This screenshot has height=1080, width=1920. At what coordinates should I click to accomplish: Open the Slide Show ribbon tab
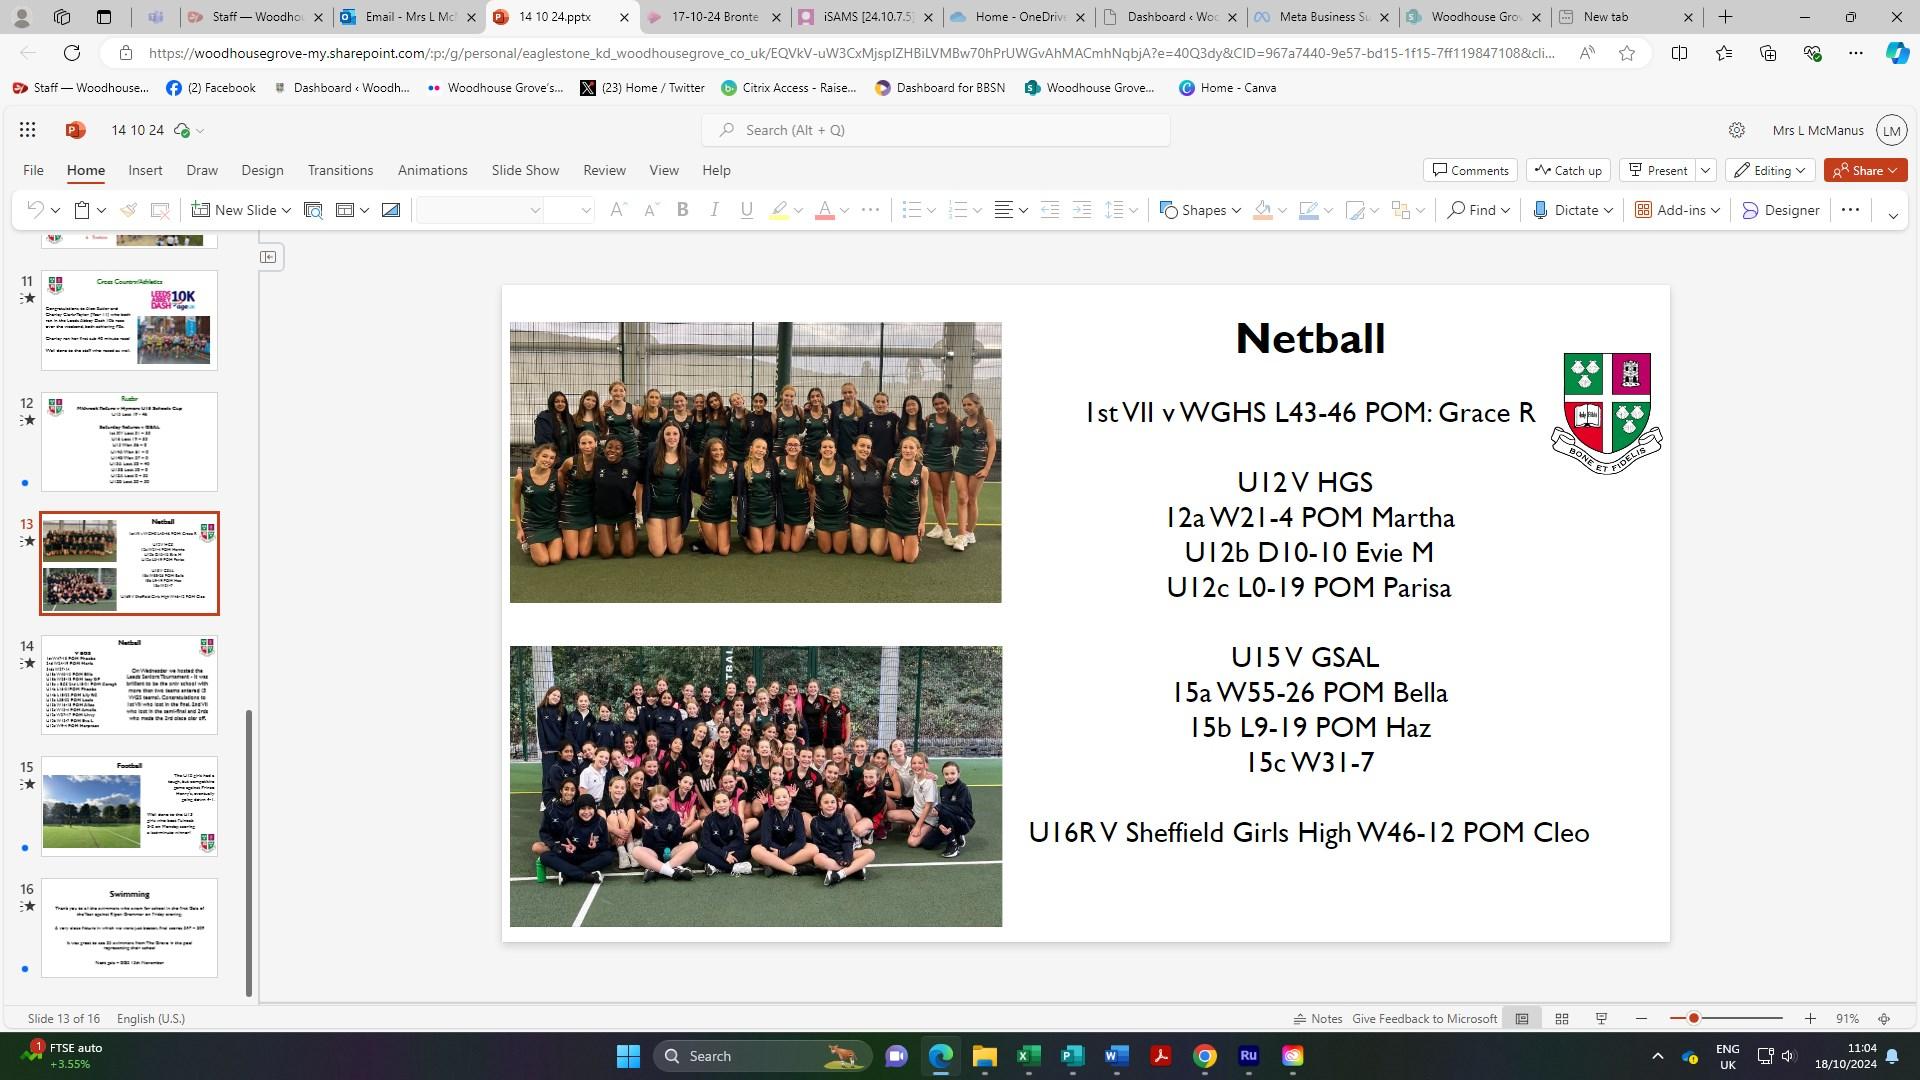tap(525, 170)
